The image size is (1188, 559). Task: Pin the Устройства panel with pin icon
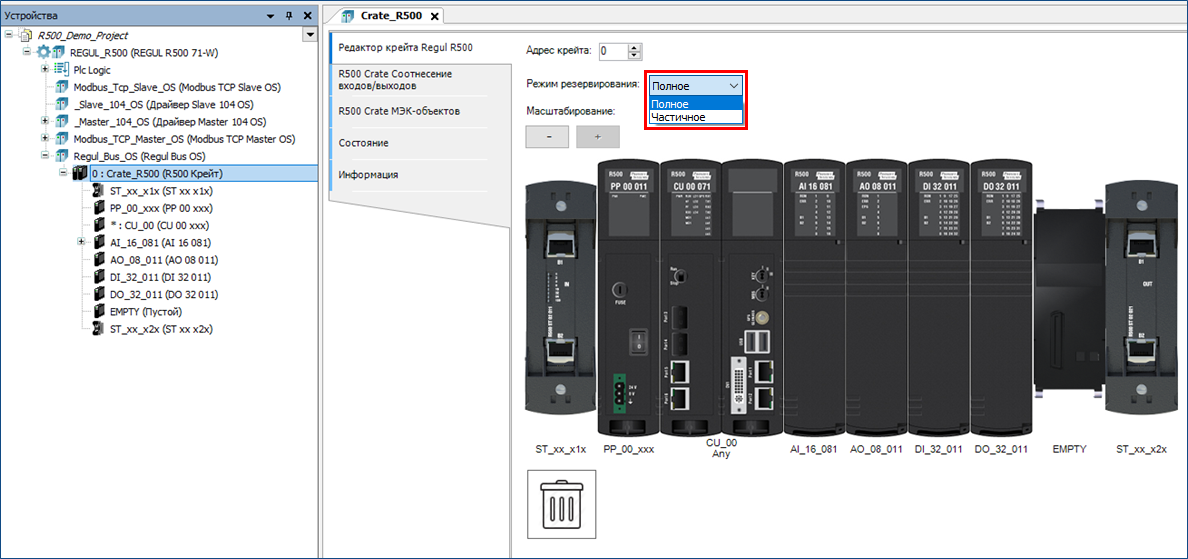(x=289, y=16)
